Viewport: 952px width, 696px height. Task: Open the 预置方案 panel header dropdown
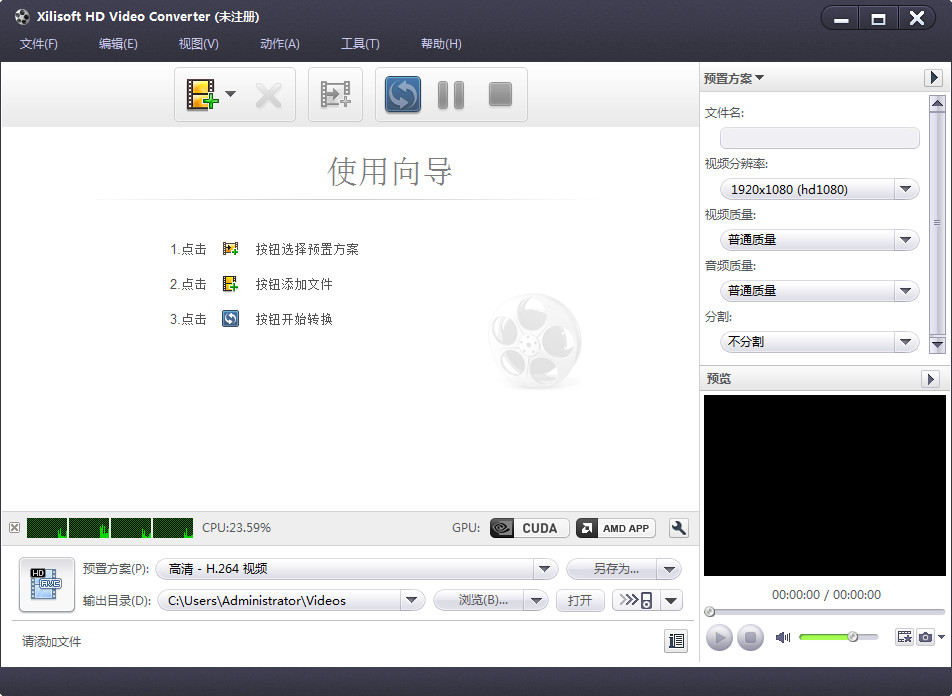click(733, 78)
